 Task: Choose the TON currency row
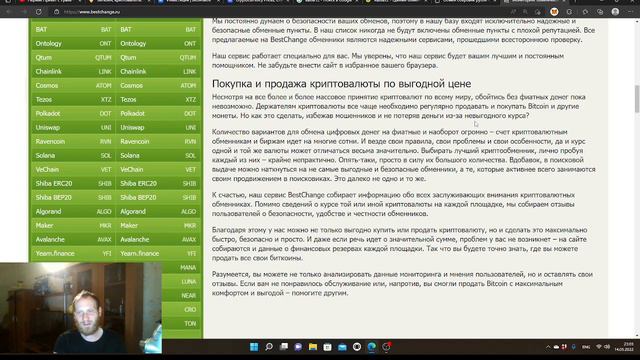[x=181, y=324]
